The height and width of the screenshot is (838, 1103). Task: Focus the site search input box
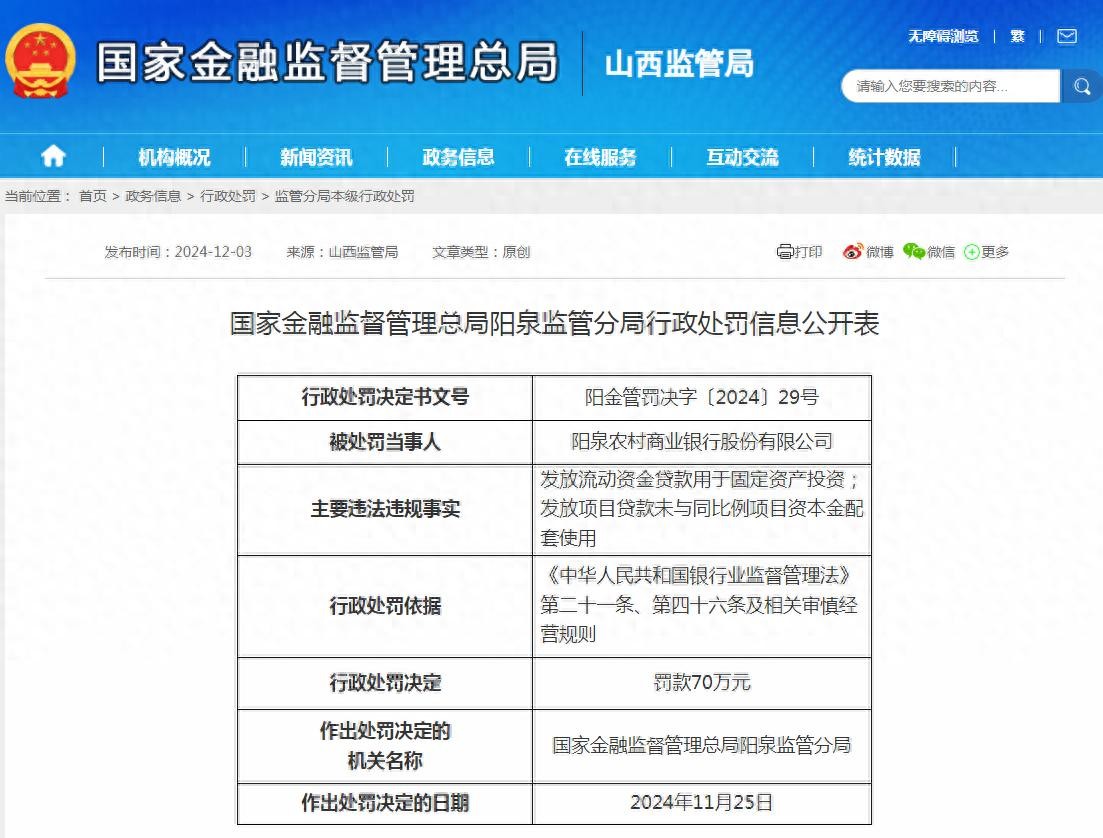tap(948, 87)
